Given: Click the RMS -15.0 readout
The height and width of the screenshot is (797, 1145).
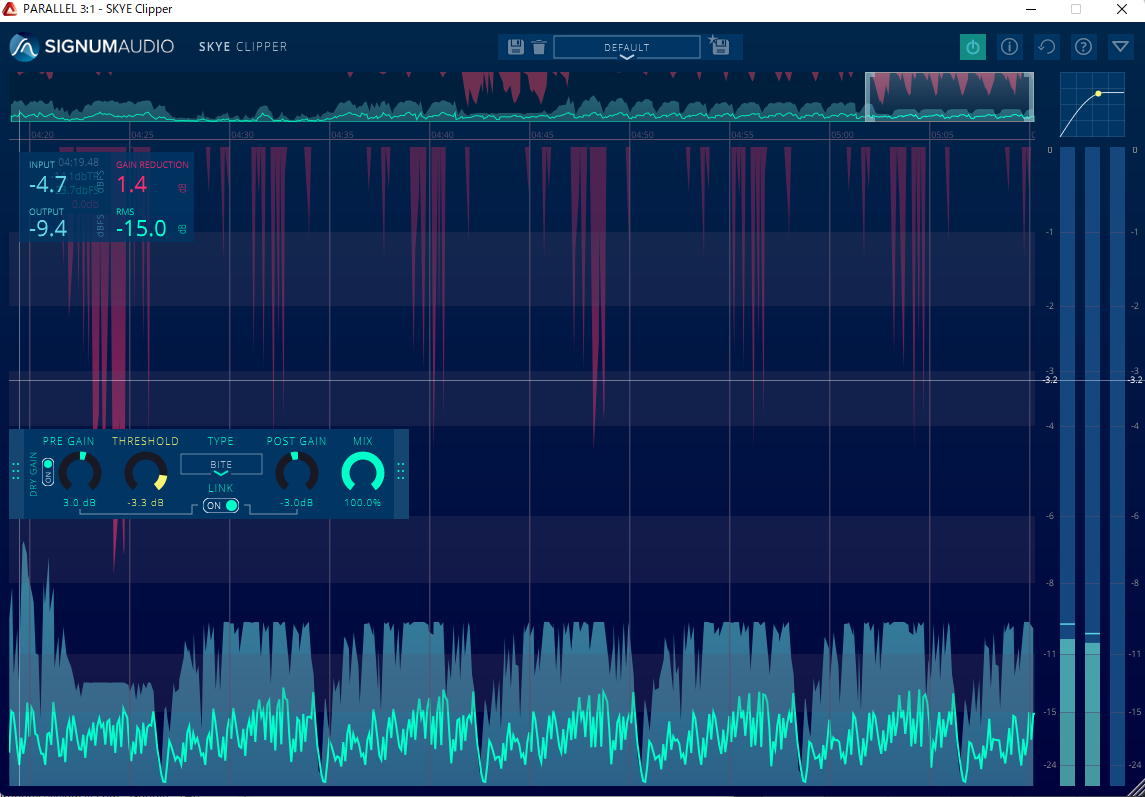Looking at the screenshot, I should click(x=142, y=229).
